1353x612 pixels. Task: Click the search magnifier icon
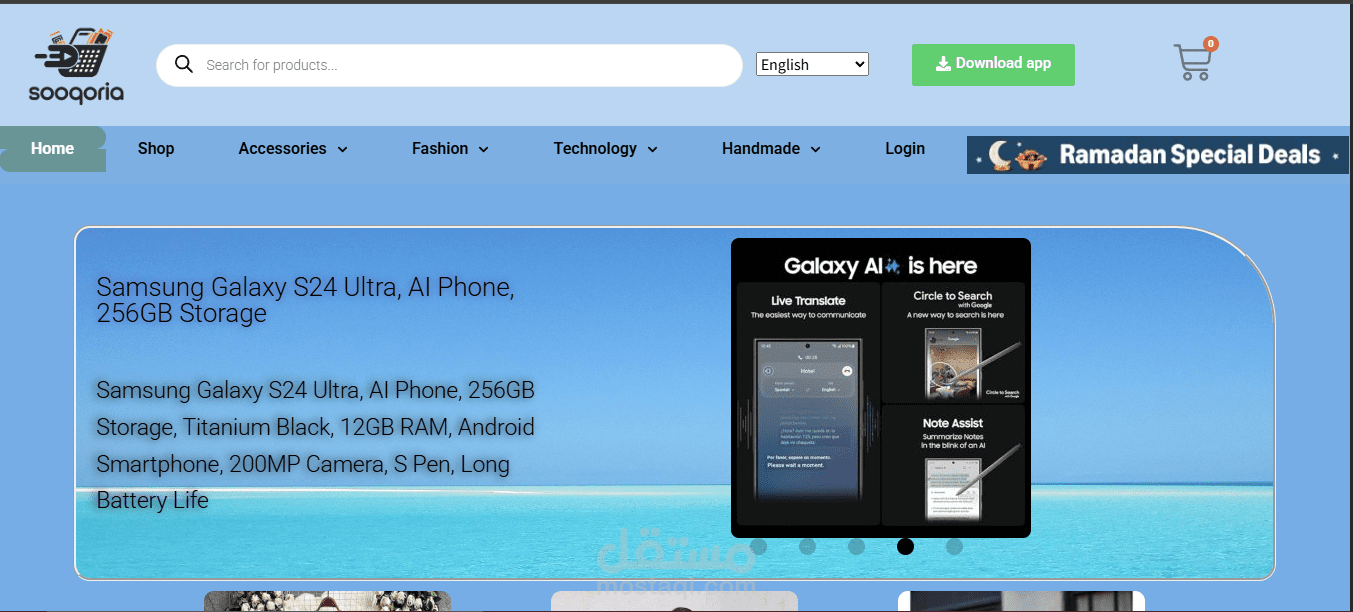click(184, 64)
